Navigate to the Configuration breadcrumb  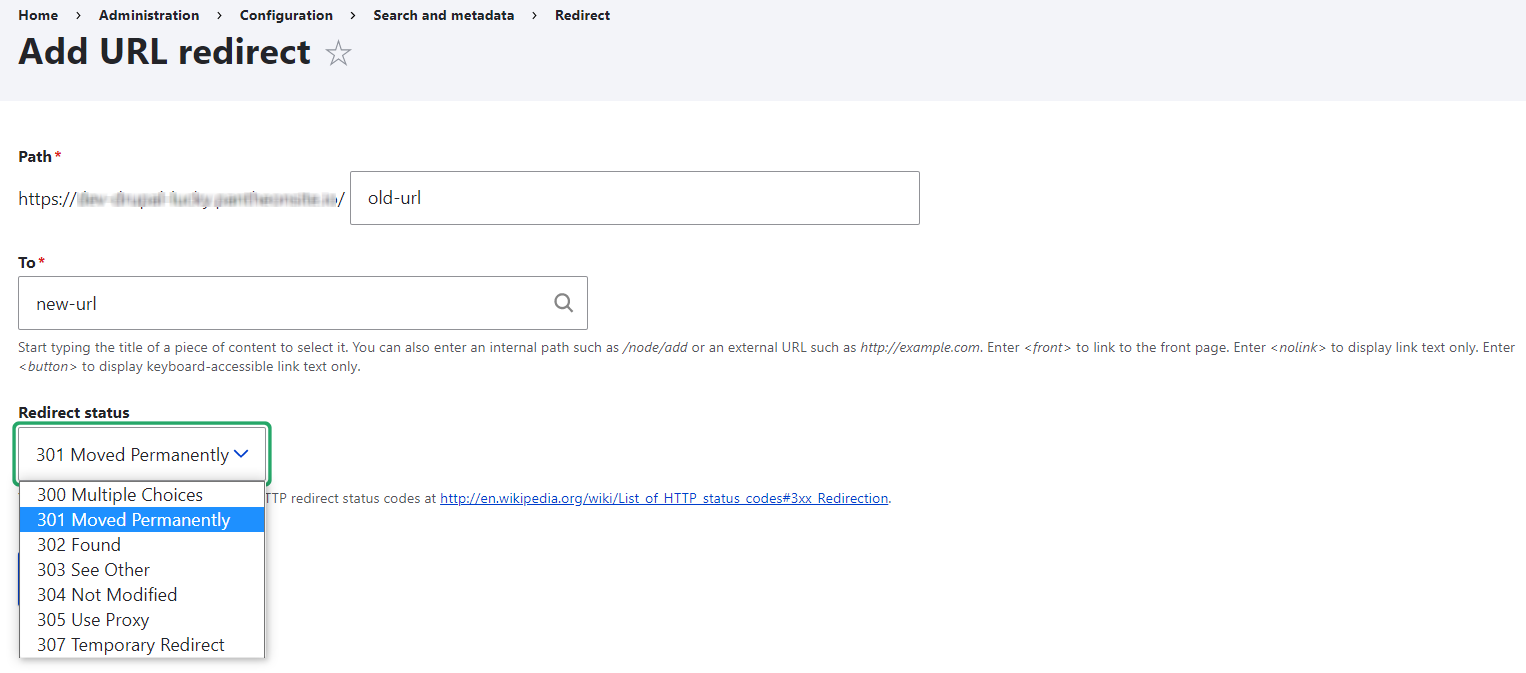coord(286,15)
